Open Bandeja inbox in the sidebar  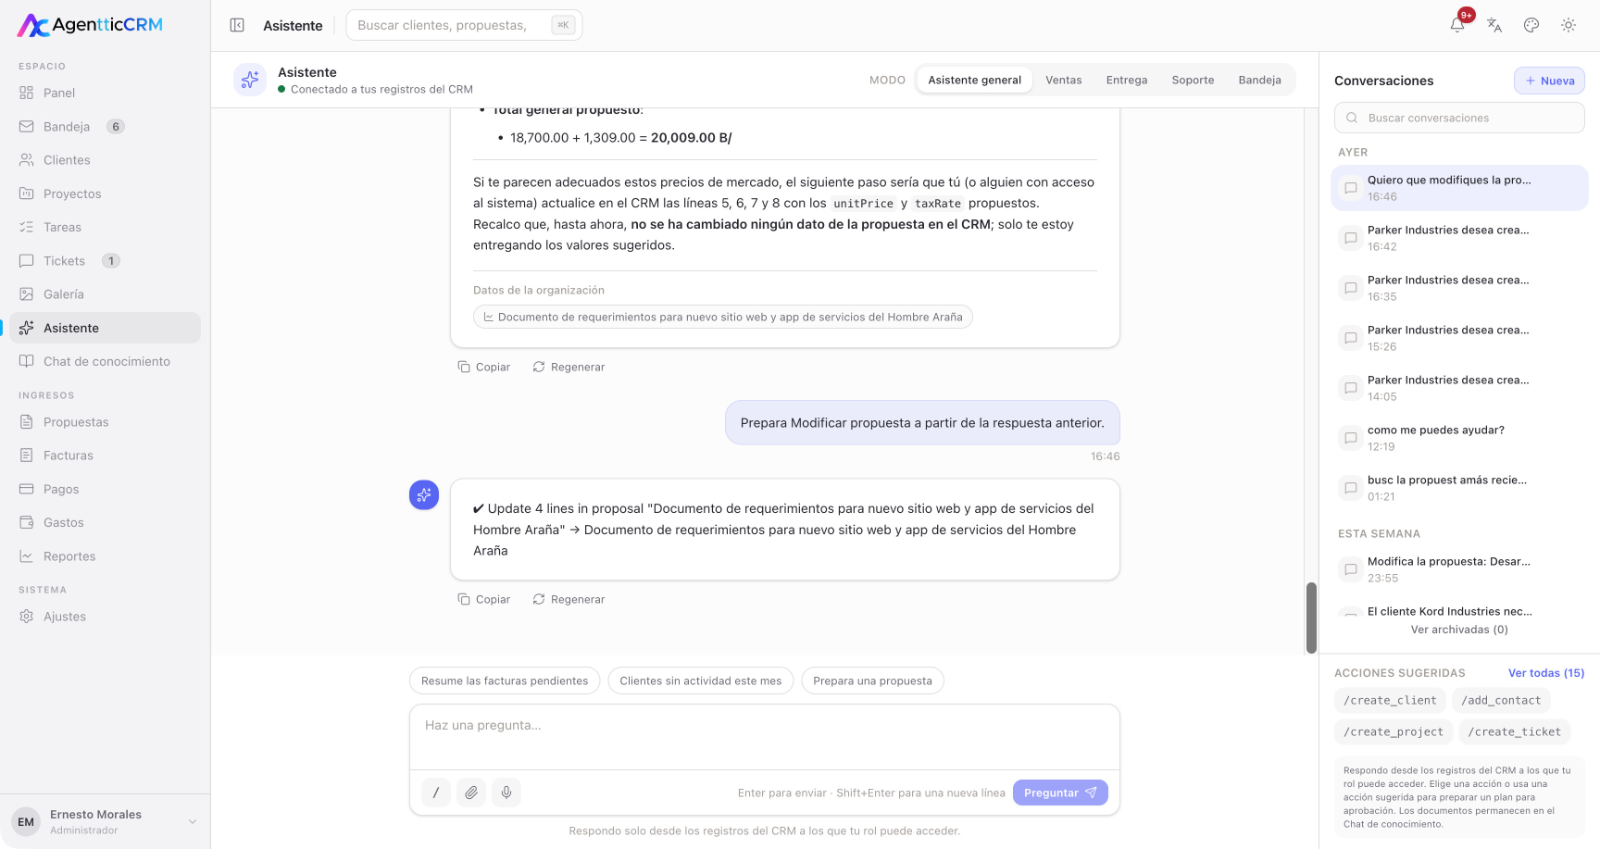point(105,126)
